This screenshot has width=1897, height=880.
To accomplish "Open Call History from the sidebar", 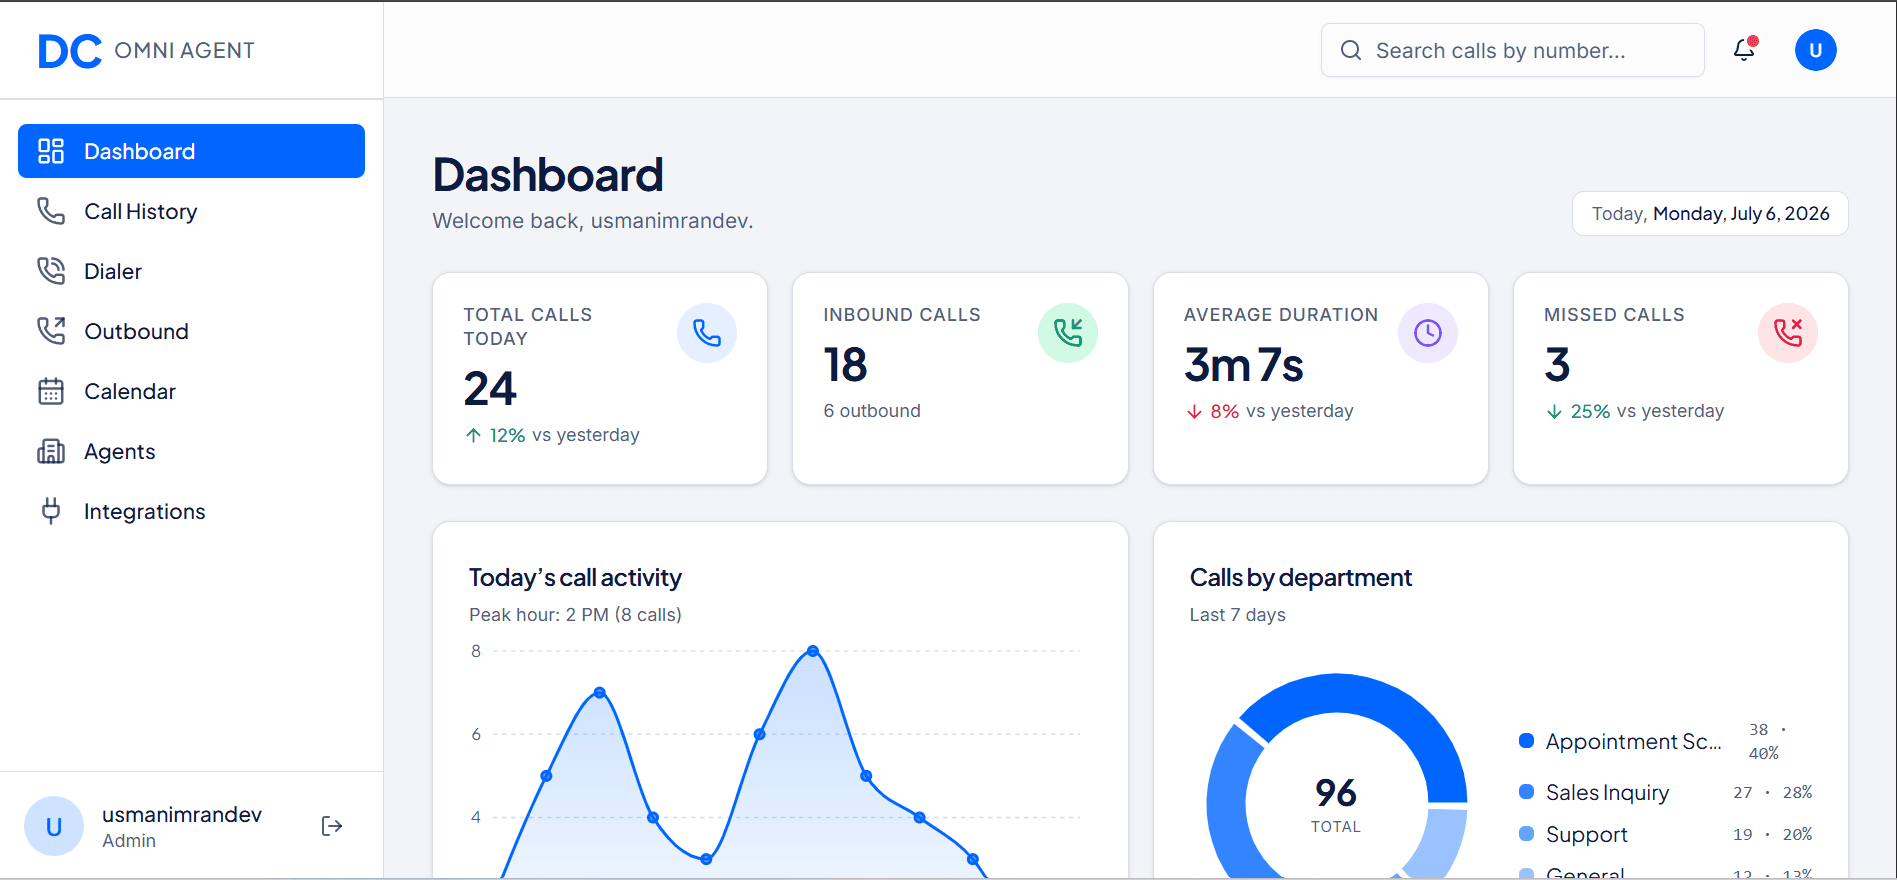I will tap(191, 211).
